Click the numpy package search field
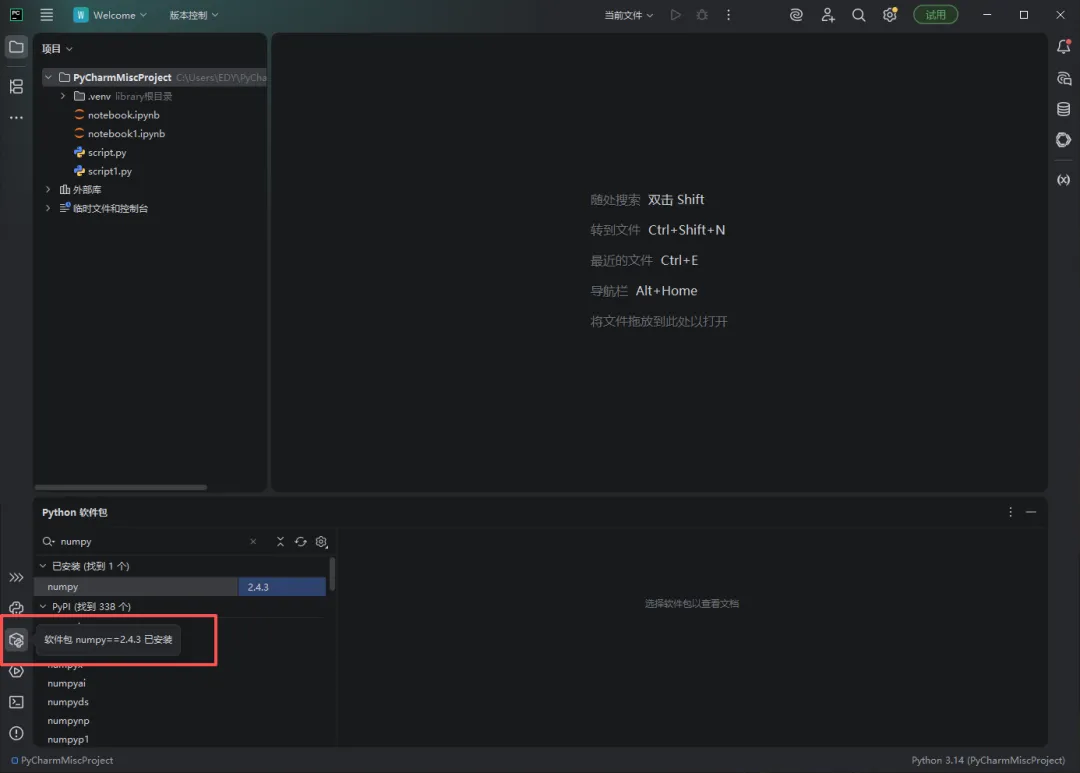This screenshot has height=773, width=1080. [x=152, y=542]
